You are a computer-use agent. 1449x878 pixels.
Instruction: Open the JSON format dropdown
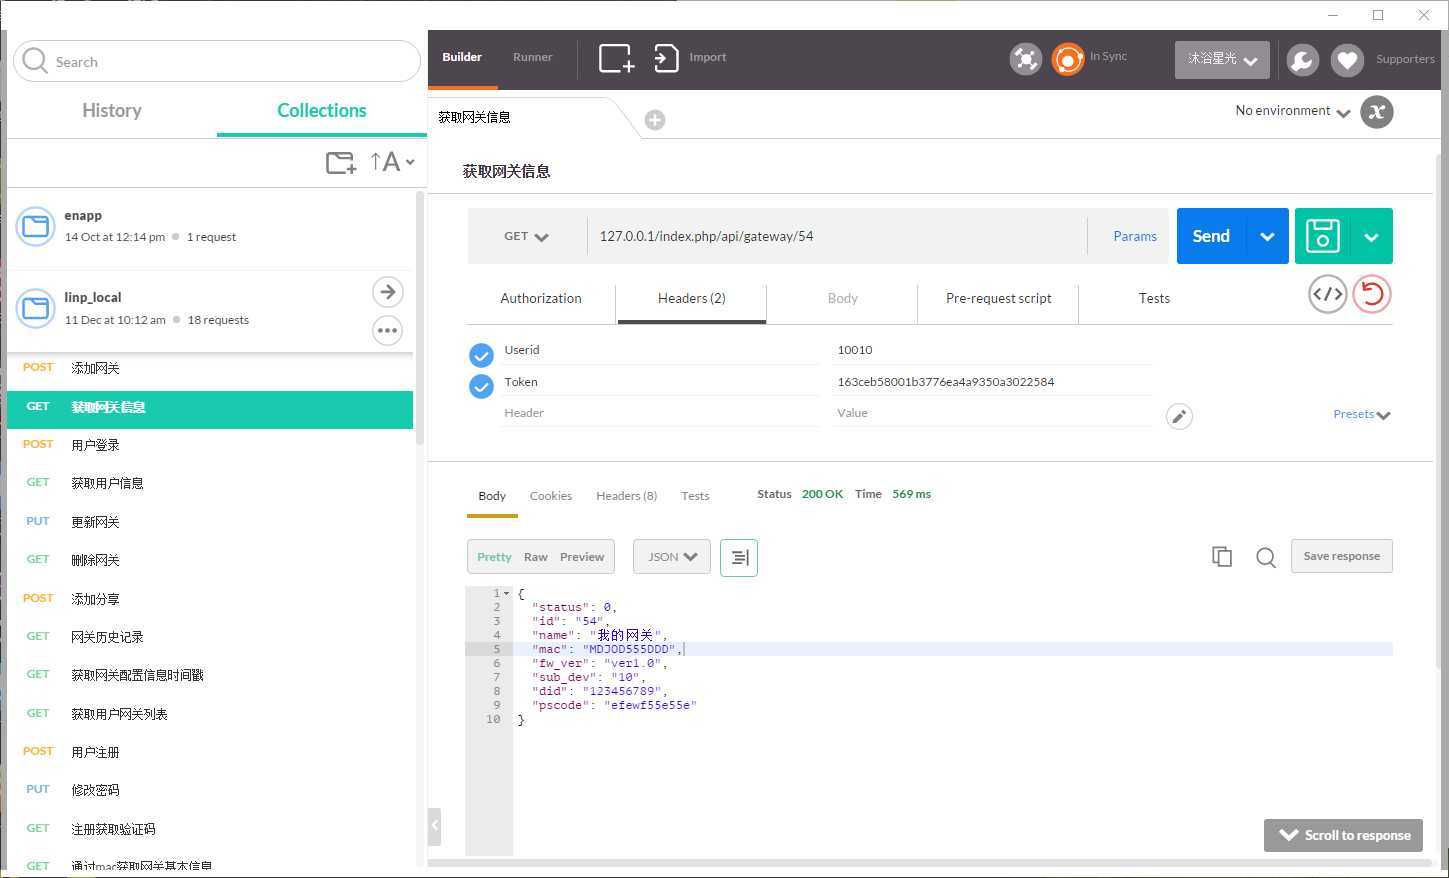(672, 557)
